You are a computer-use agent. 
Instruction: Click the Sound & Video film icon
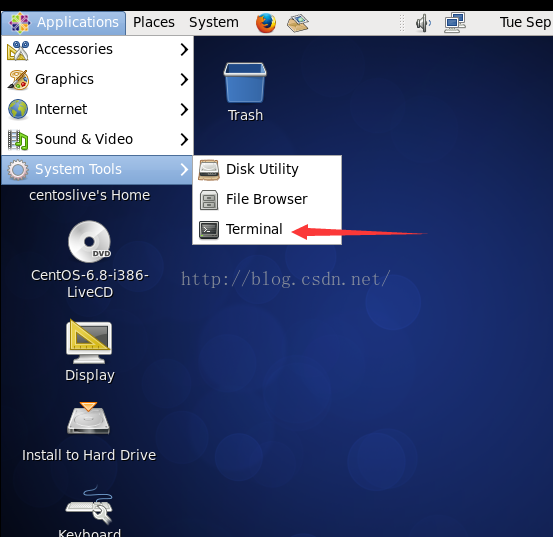pos(18,140)
